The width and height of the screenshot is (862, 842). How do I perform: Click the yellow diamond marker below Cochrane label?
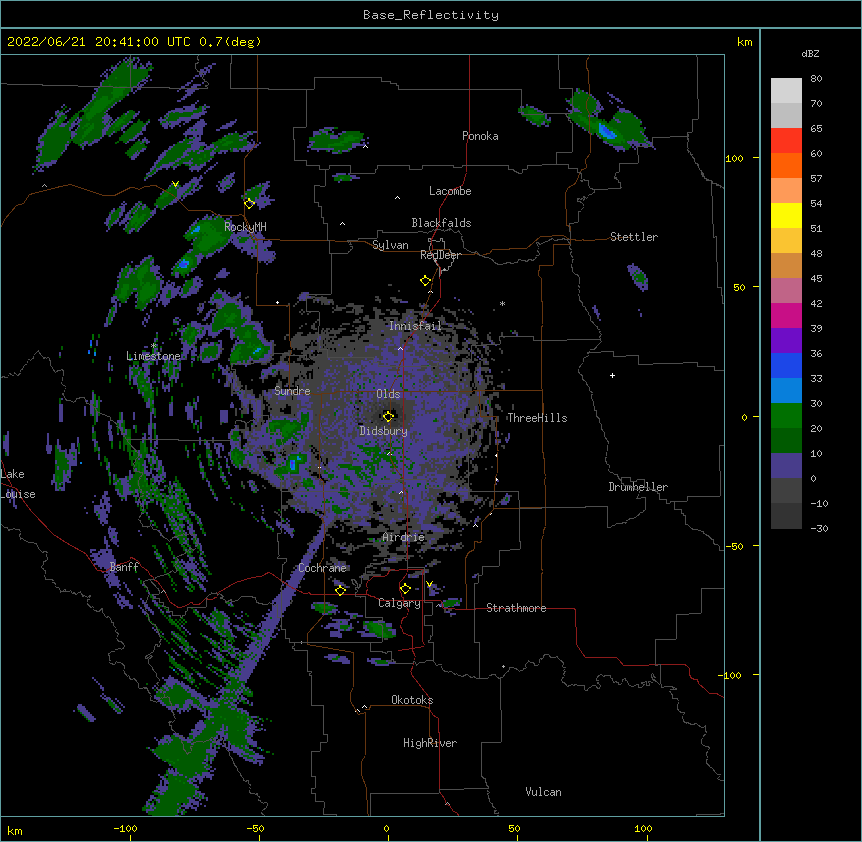click(340, 590)
